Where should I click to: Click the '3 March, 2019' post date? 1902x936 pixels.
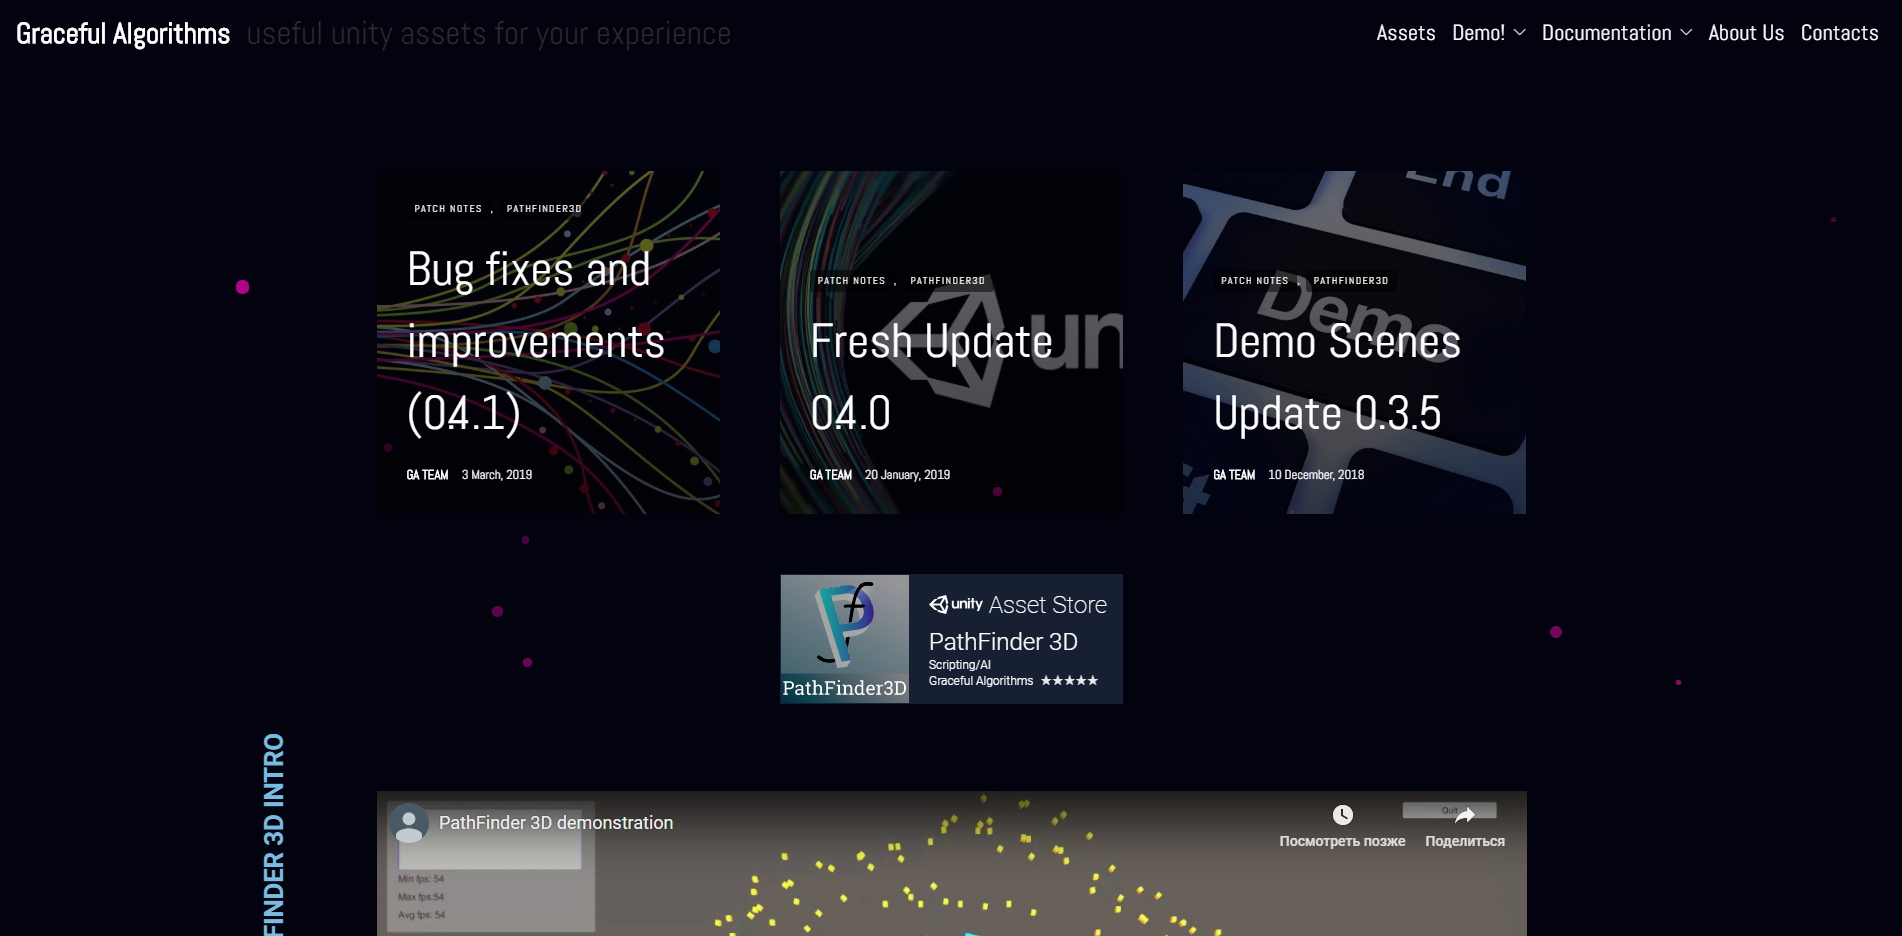(497, 475)
